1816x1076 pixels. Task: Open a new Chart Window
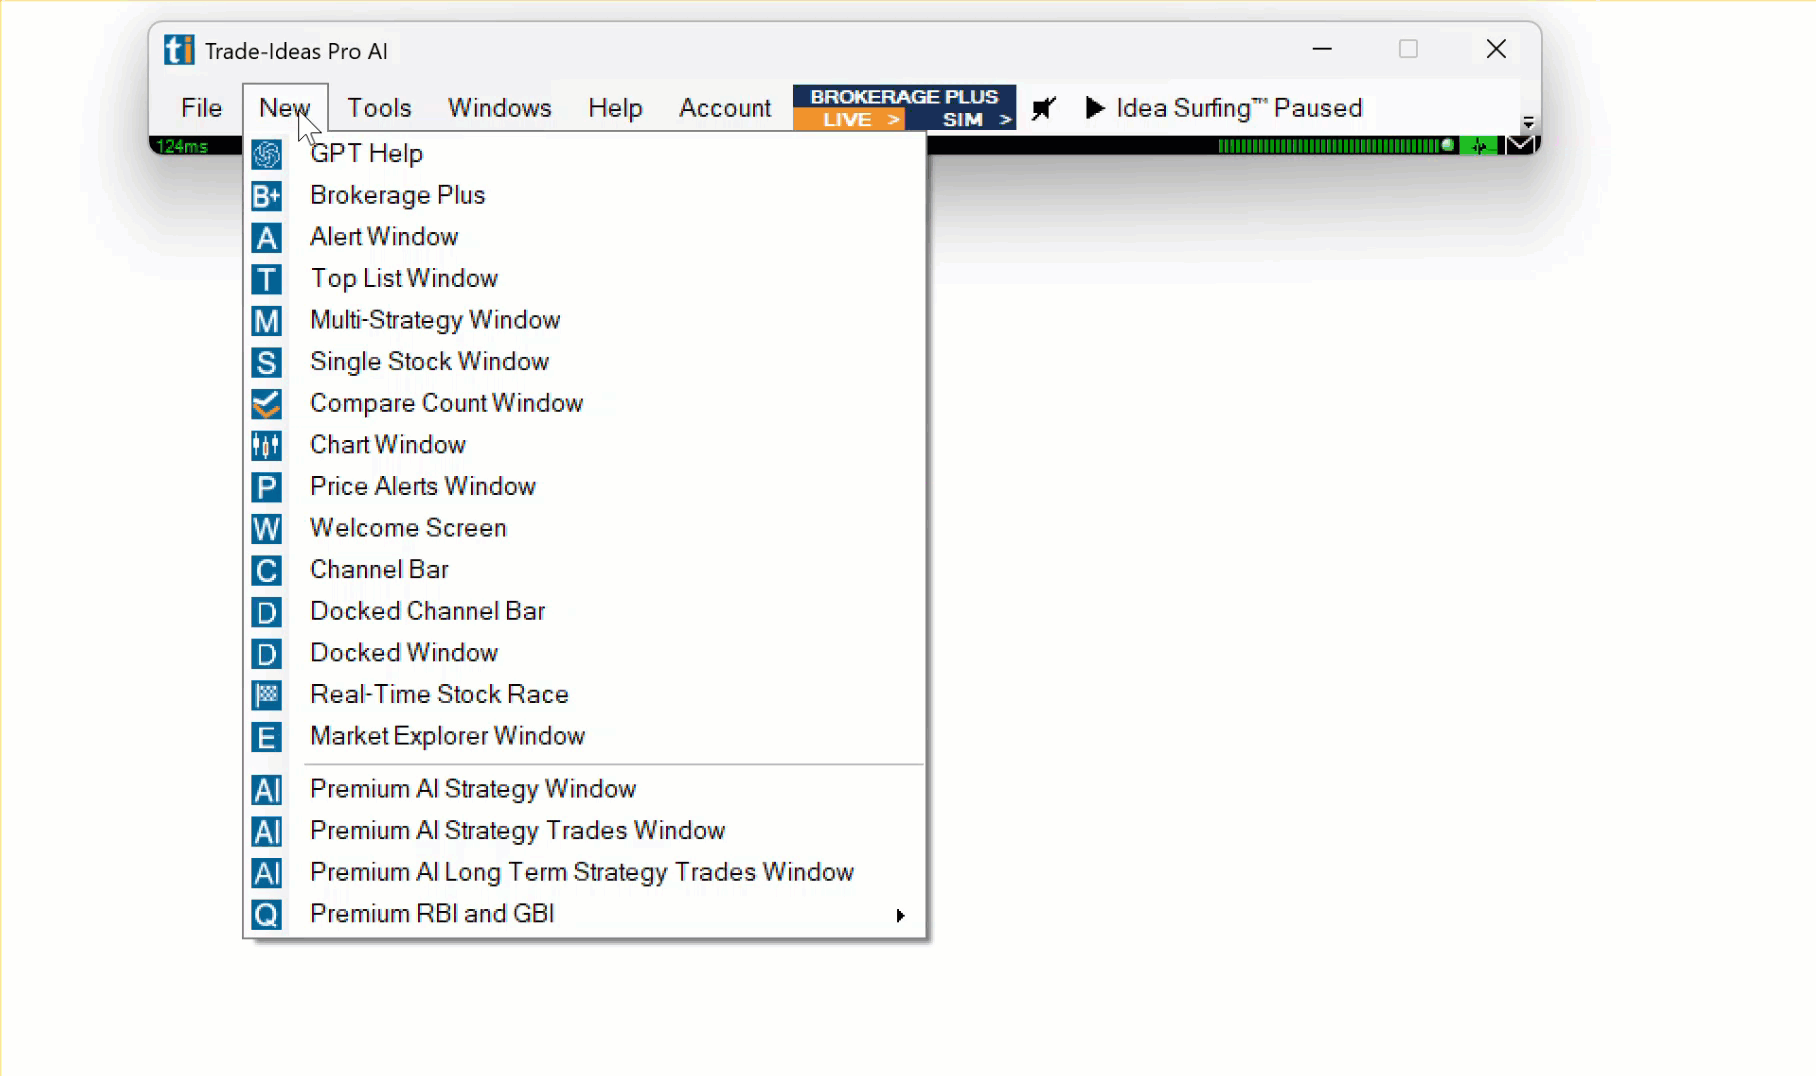585,445
